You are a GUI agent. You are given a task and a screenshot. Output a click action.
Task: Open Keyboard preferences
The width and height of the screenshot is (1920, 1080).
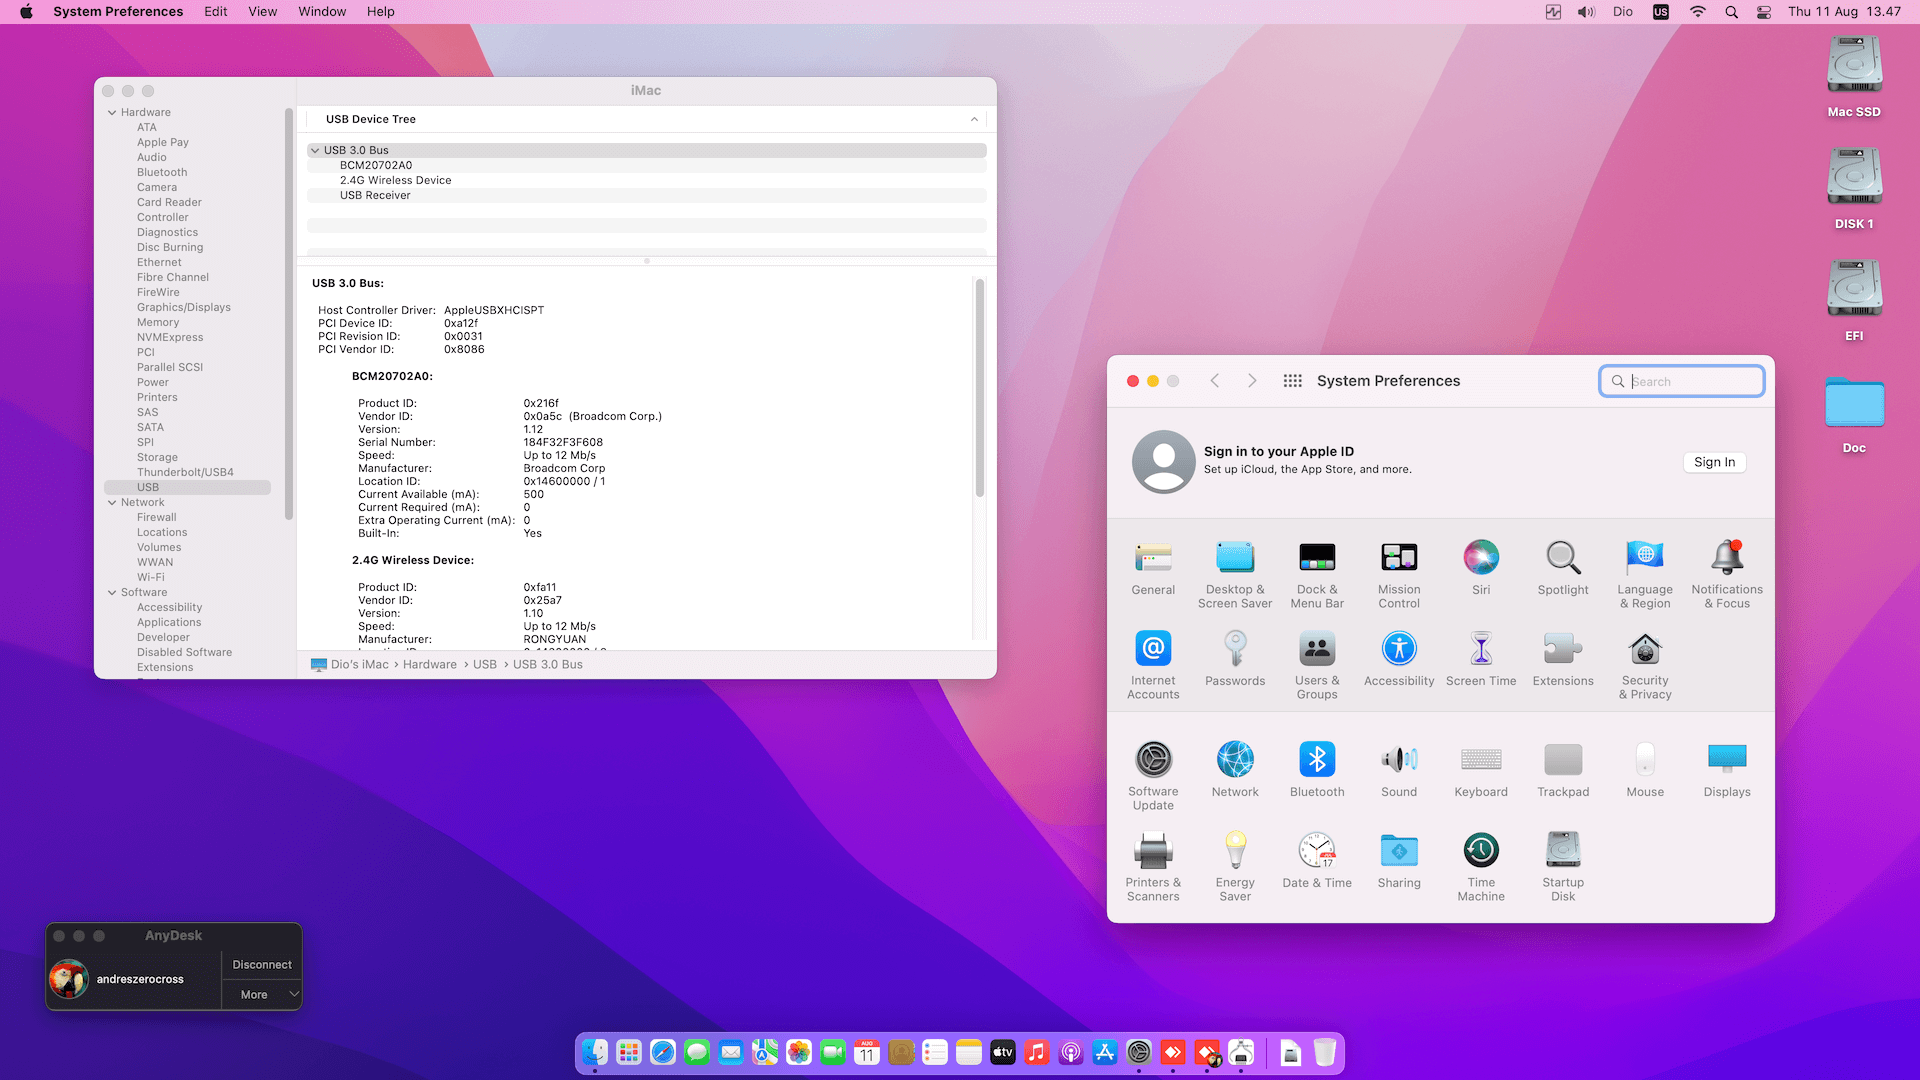1481,770
